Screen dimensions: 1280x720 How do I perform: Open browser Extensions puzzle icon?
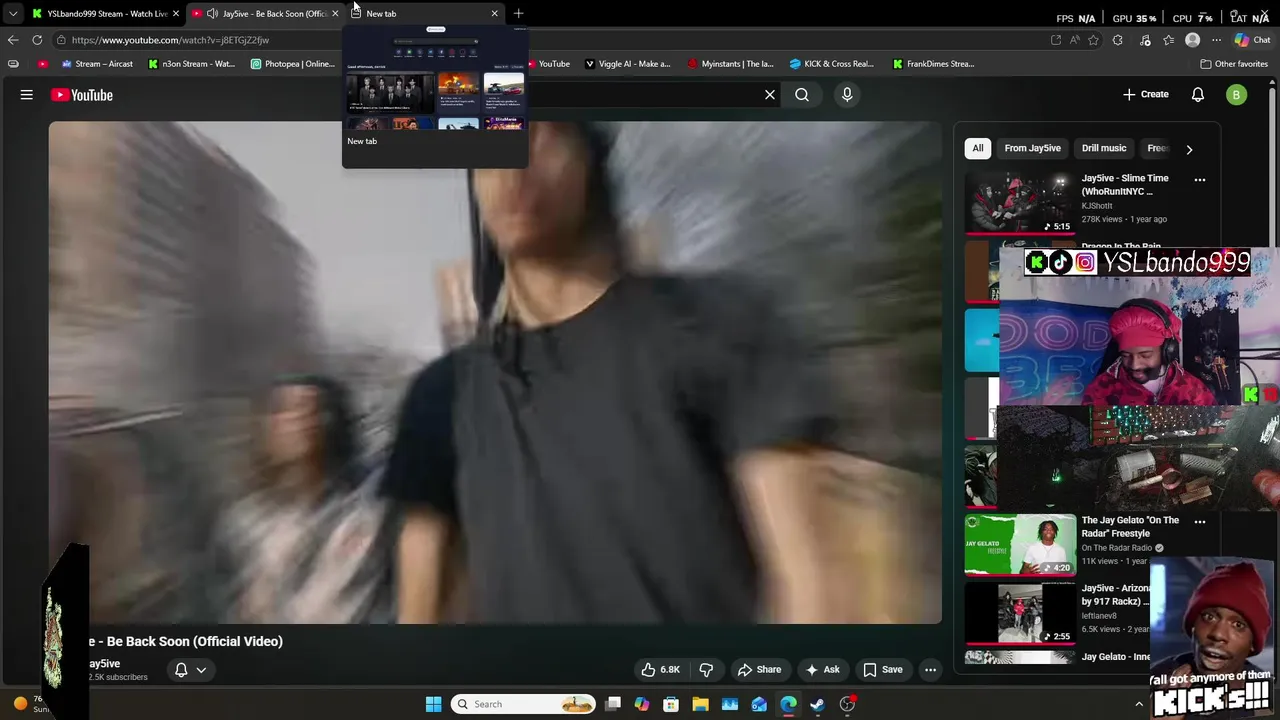pos(1118,40)
